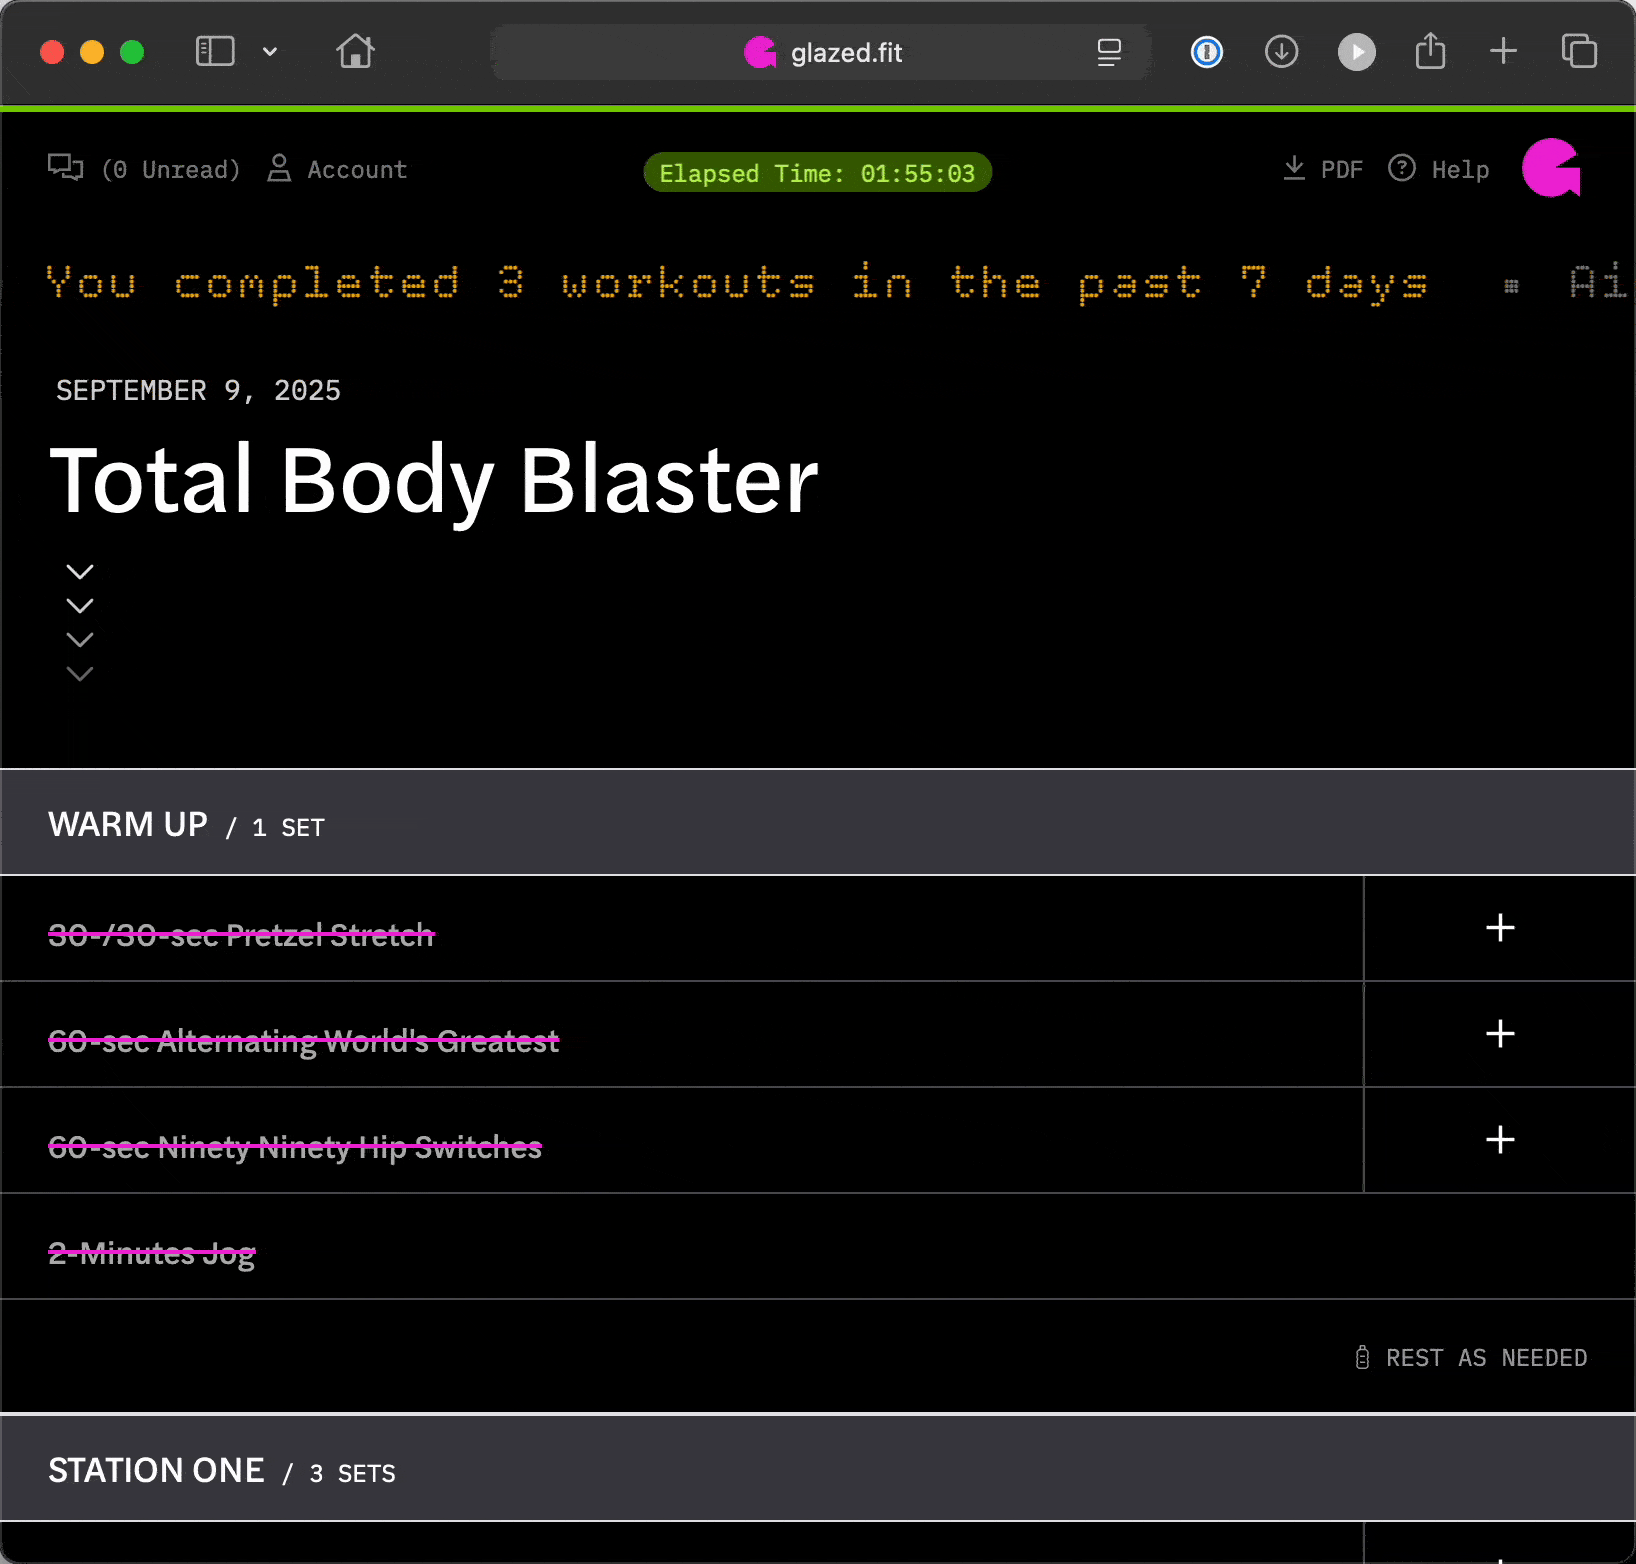The height and width of the screenshot is (1564, 1636).
Task: Click the September 9, 2025 date
Action: coord(198,390)
